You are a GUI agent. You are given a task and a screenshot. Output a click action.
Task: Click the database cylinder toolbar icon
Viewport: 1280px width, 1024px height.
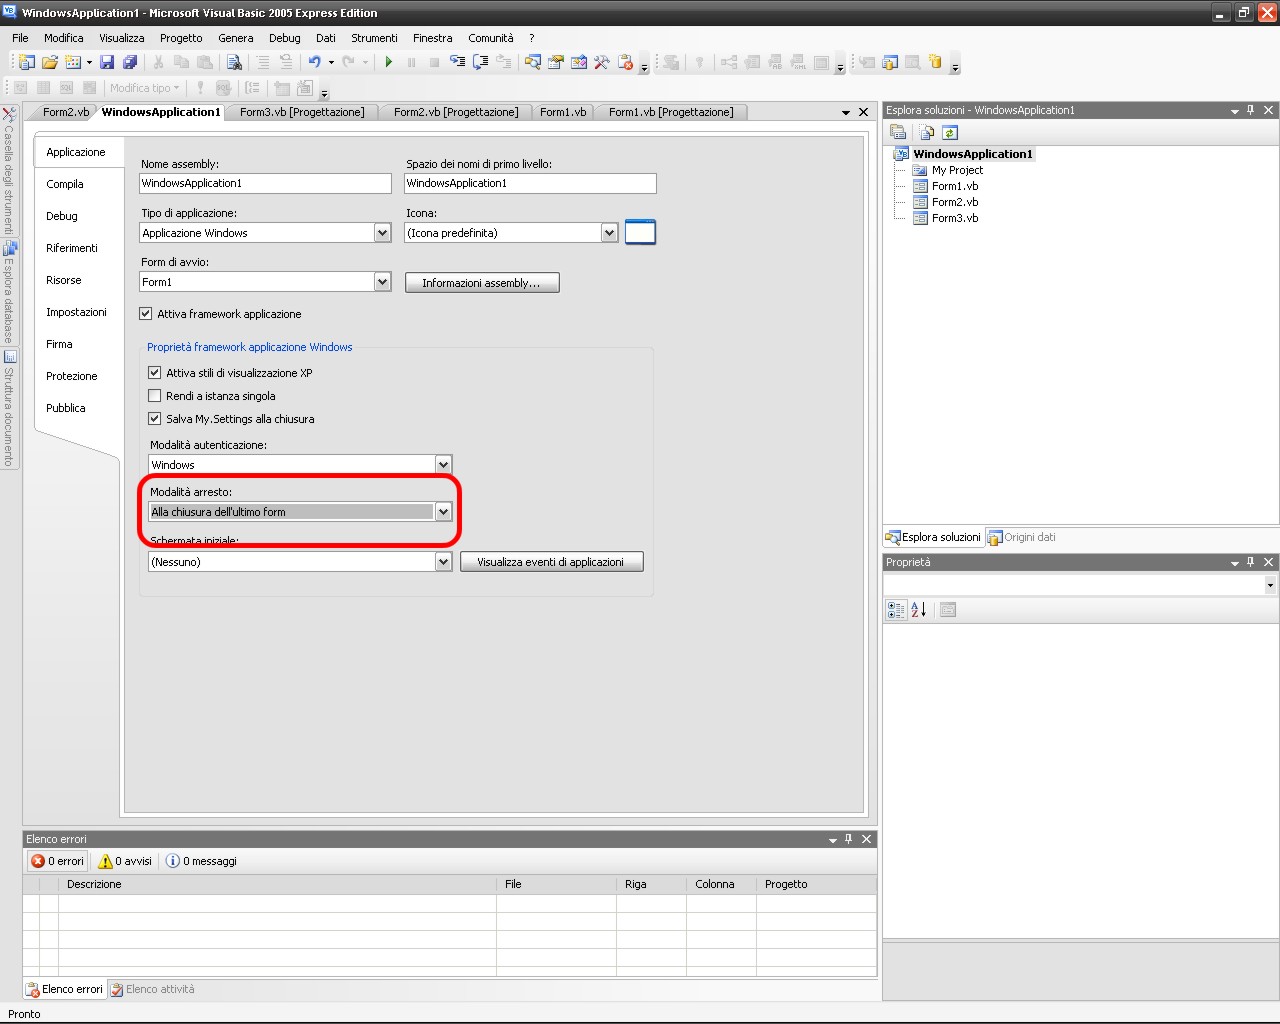(935, 62)
